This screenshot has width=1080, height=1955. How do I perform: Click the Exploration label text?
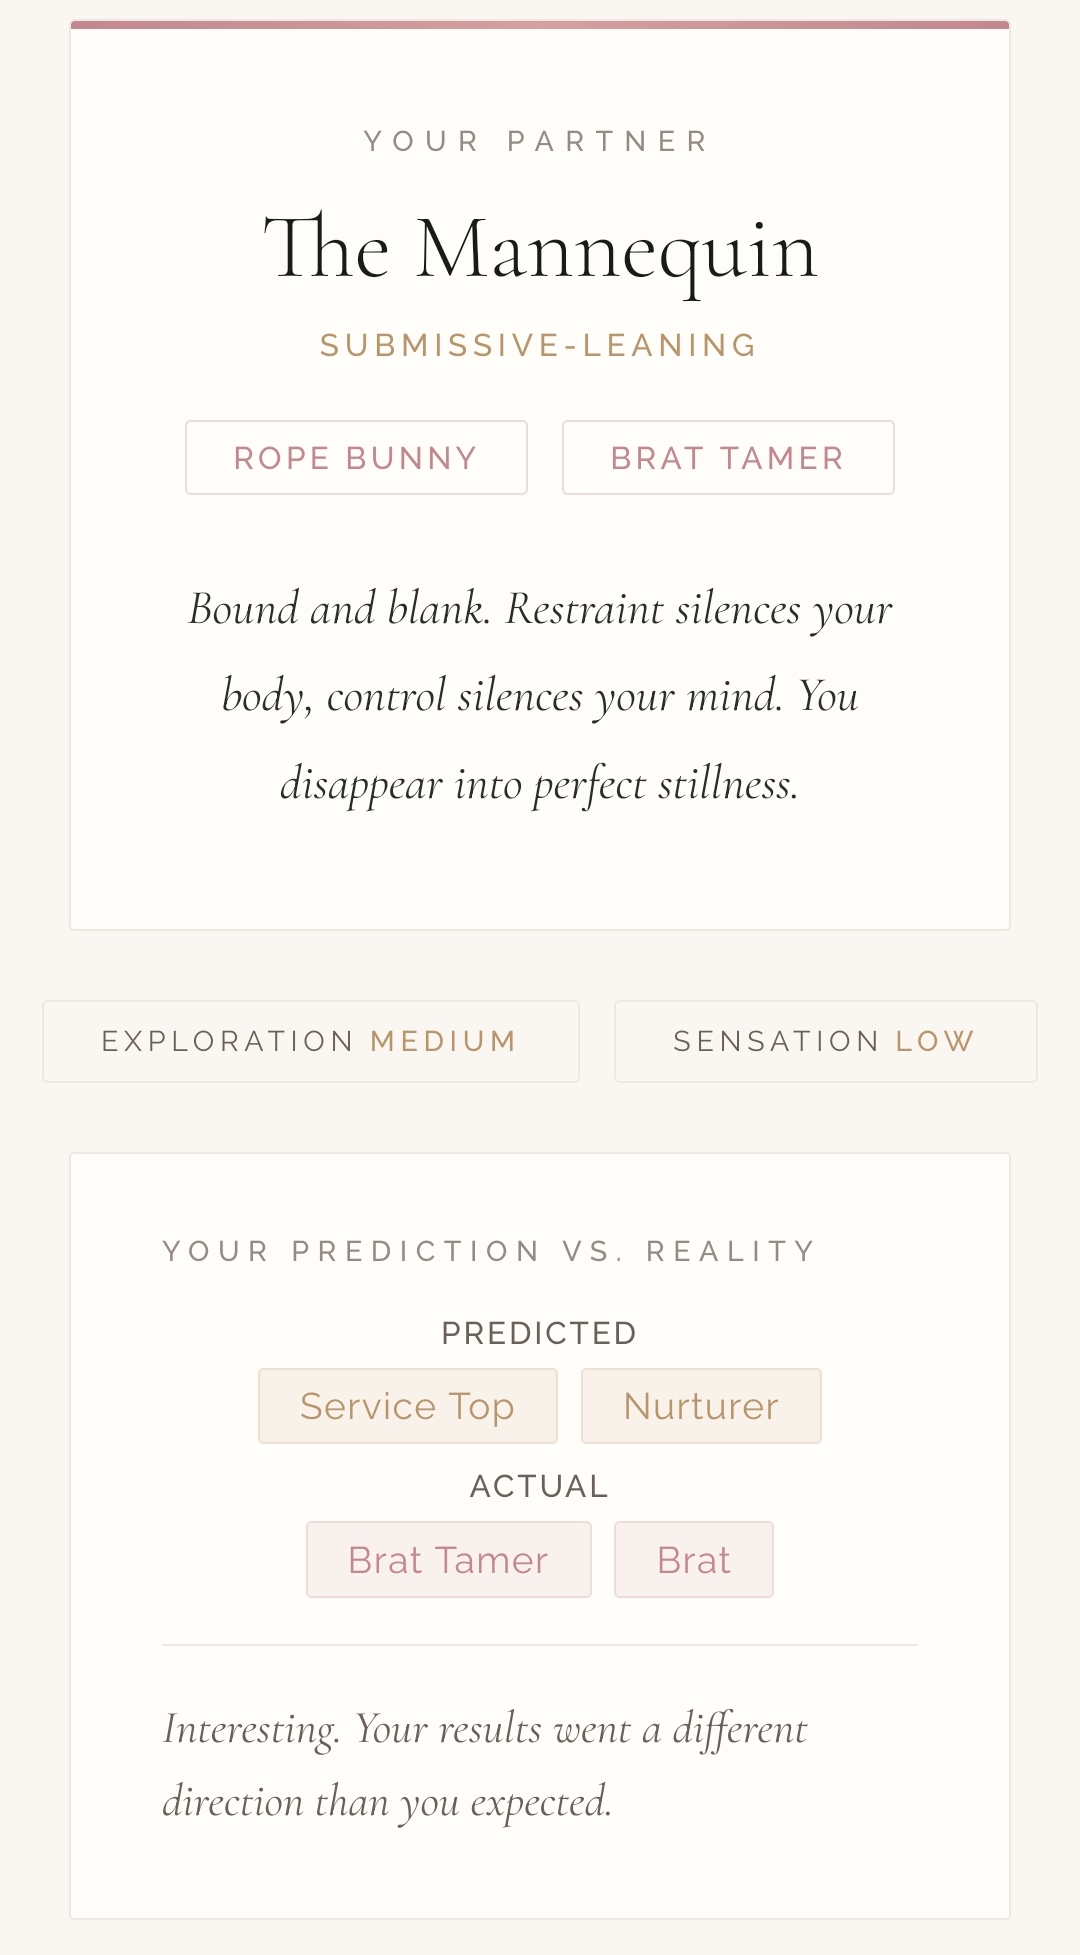pos(228,1042)
